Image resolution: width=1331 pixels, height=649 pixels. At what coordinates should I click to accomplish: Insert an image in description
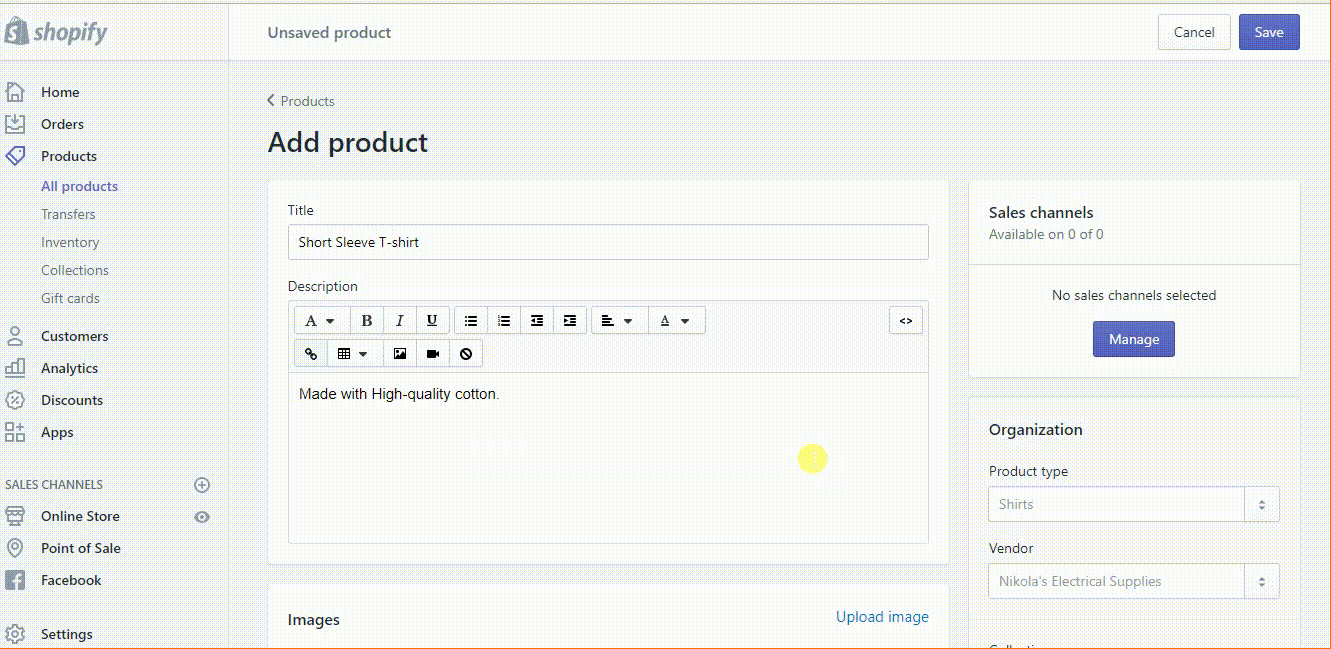point(400,354)
